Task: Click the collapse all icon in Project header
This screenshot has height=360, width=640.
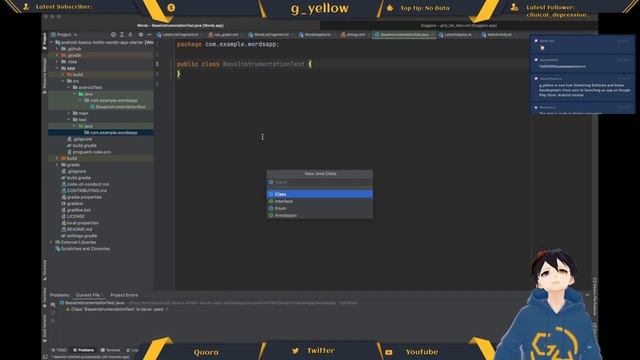Action: [131, 35]
